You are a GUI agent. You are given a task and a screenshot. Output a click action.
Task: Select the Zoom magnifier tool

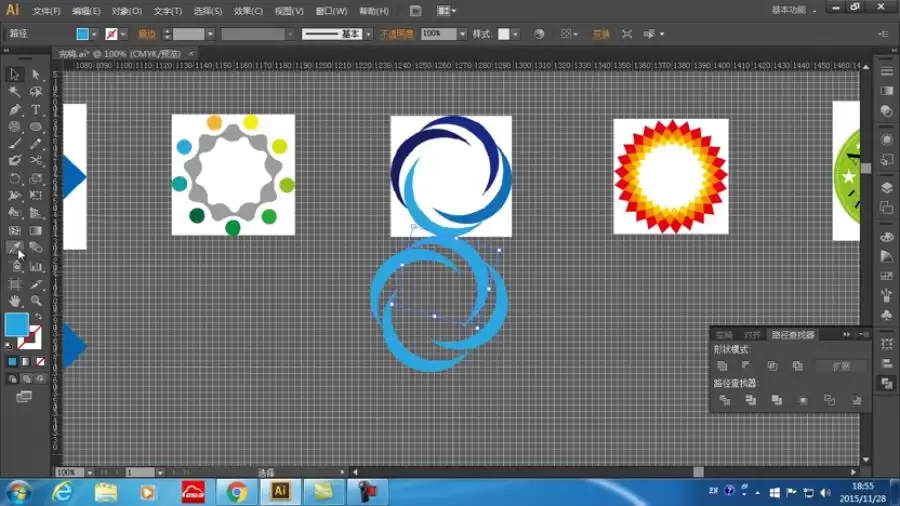[36, 301]
